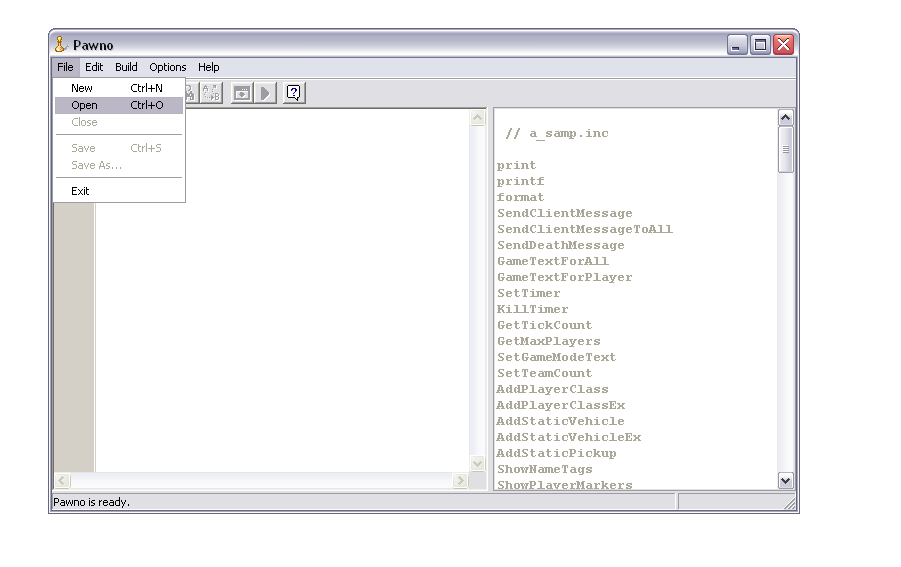Select GetMaxPlayers in the function list
Screen dimensions: 901x567
[x=548, y=342]
